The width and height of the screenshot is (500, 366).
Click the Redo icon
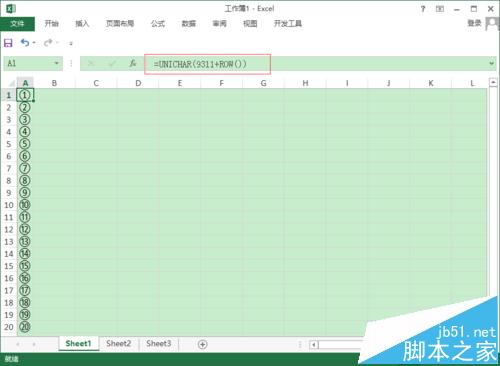(x=48, y=43)
